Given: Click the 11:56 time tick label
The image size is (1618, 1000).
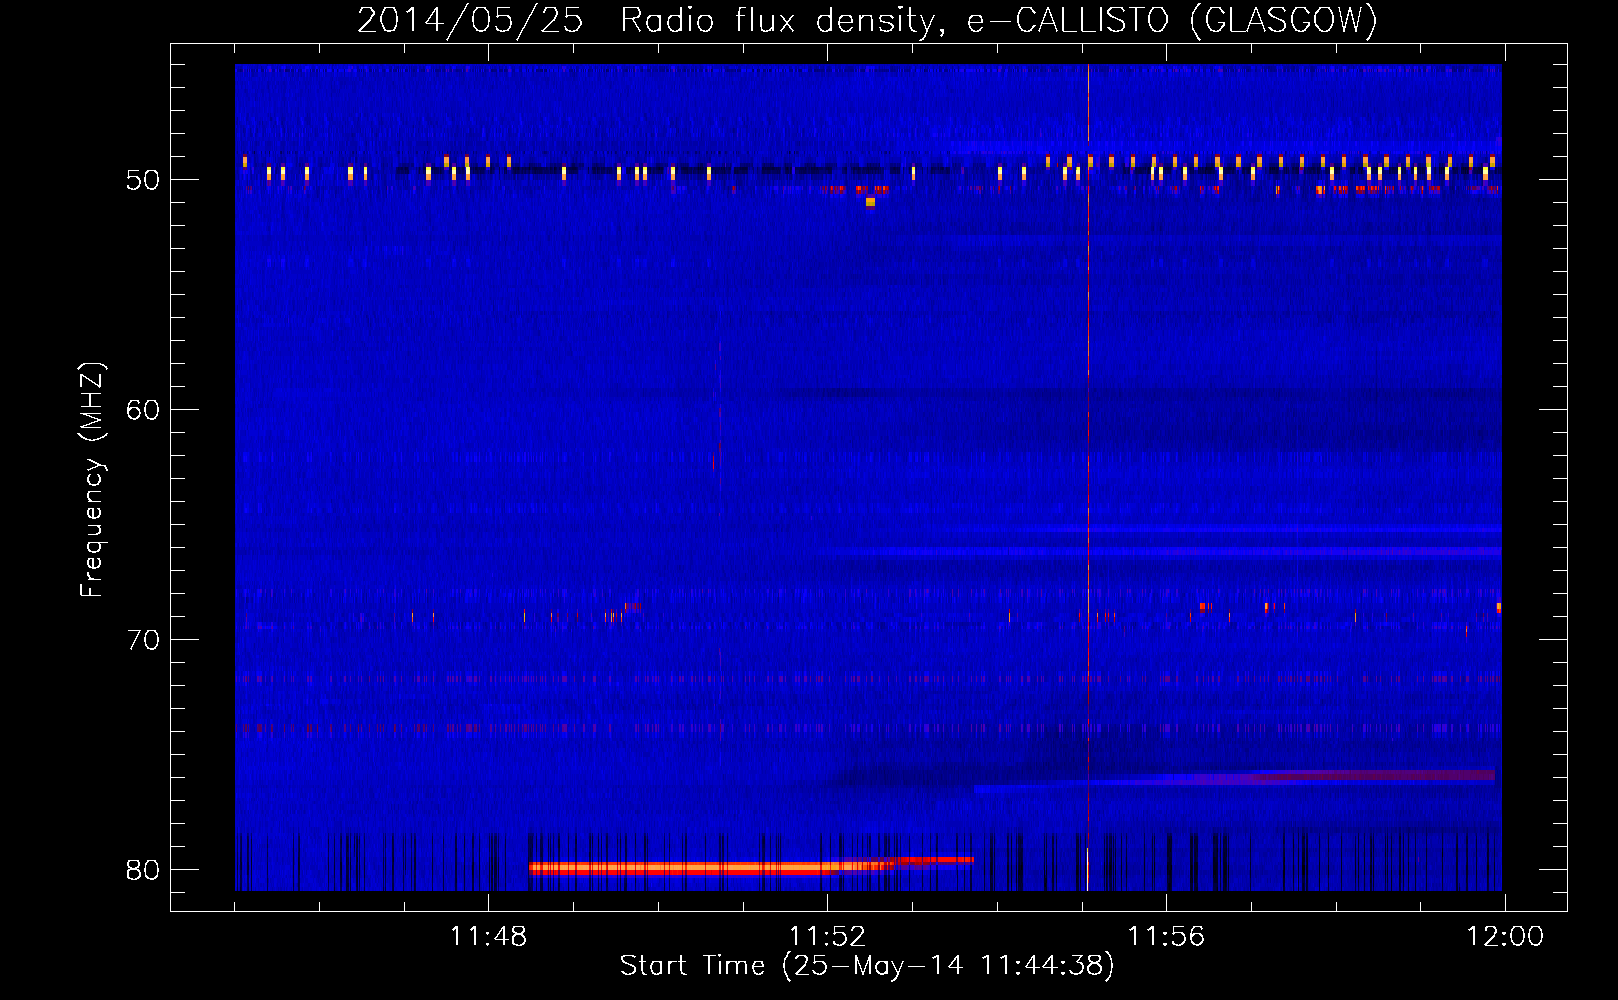Looking at the screenshot, I should [x=1166, y=937].
